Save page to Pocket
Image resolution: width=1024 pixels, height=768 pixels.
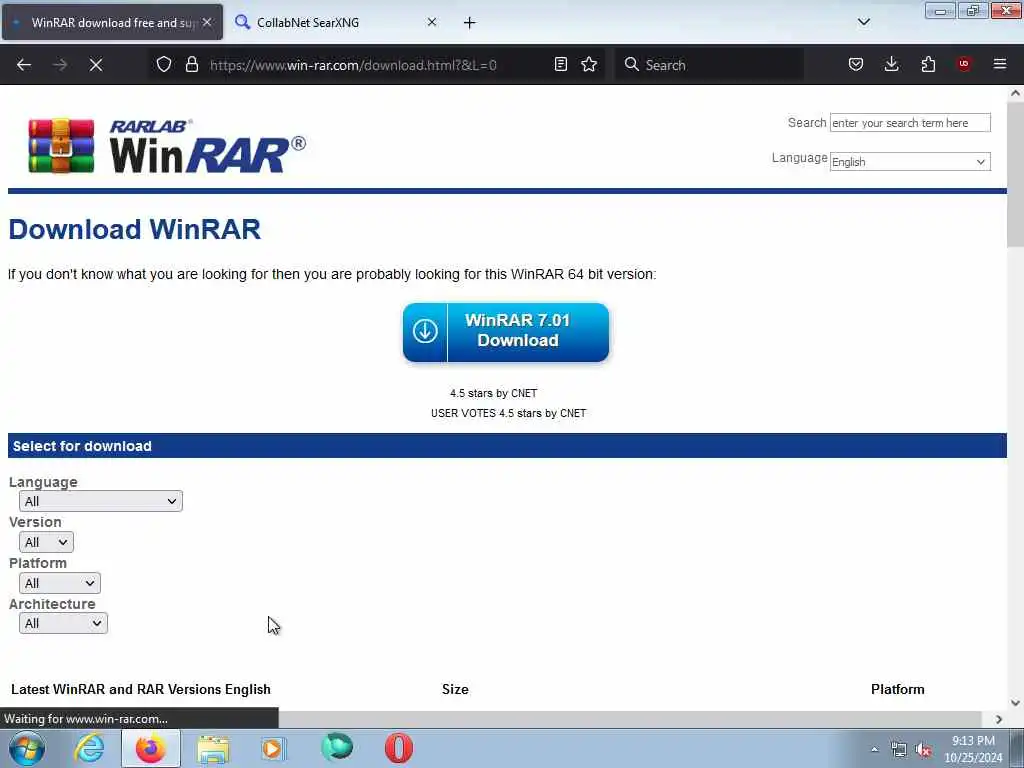tap(856, 64)
